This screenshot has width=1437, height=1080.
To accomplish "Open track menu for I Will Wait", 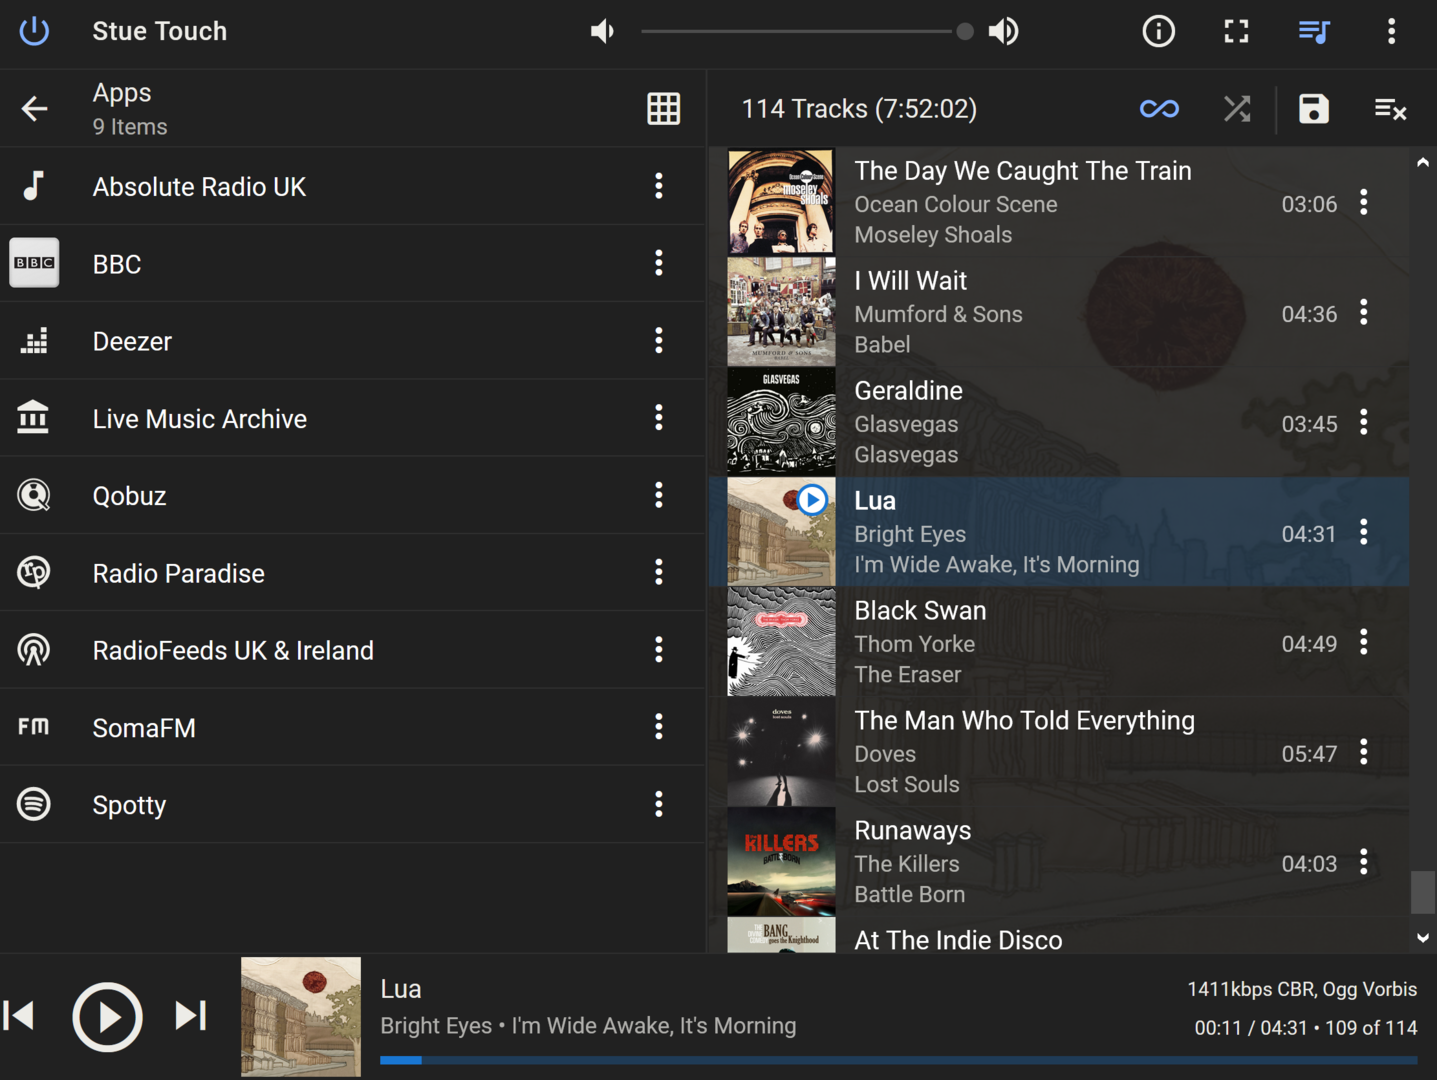I will pos(1364,313).
